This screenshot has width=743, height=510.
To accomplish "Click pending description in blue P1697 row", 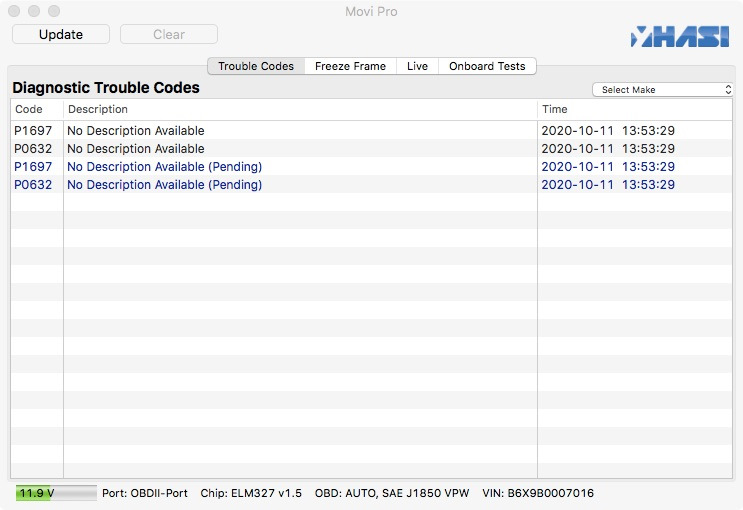I will [x=164, y=167].
